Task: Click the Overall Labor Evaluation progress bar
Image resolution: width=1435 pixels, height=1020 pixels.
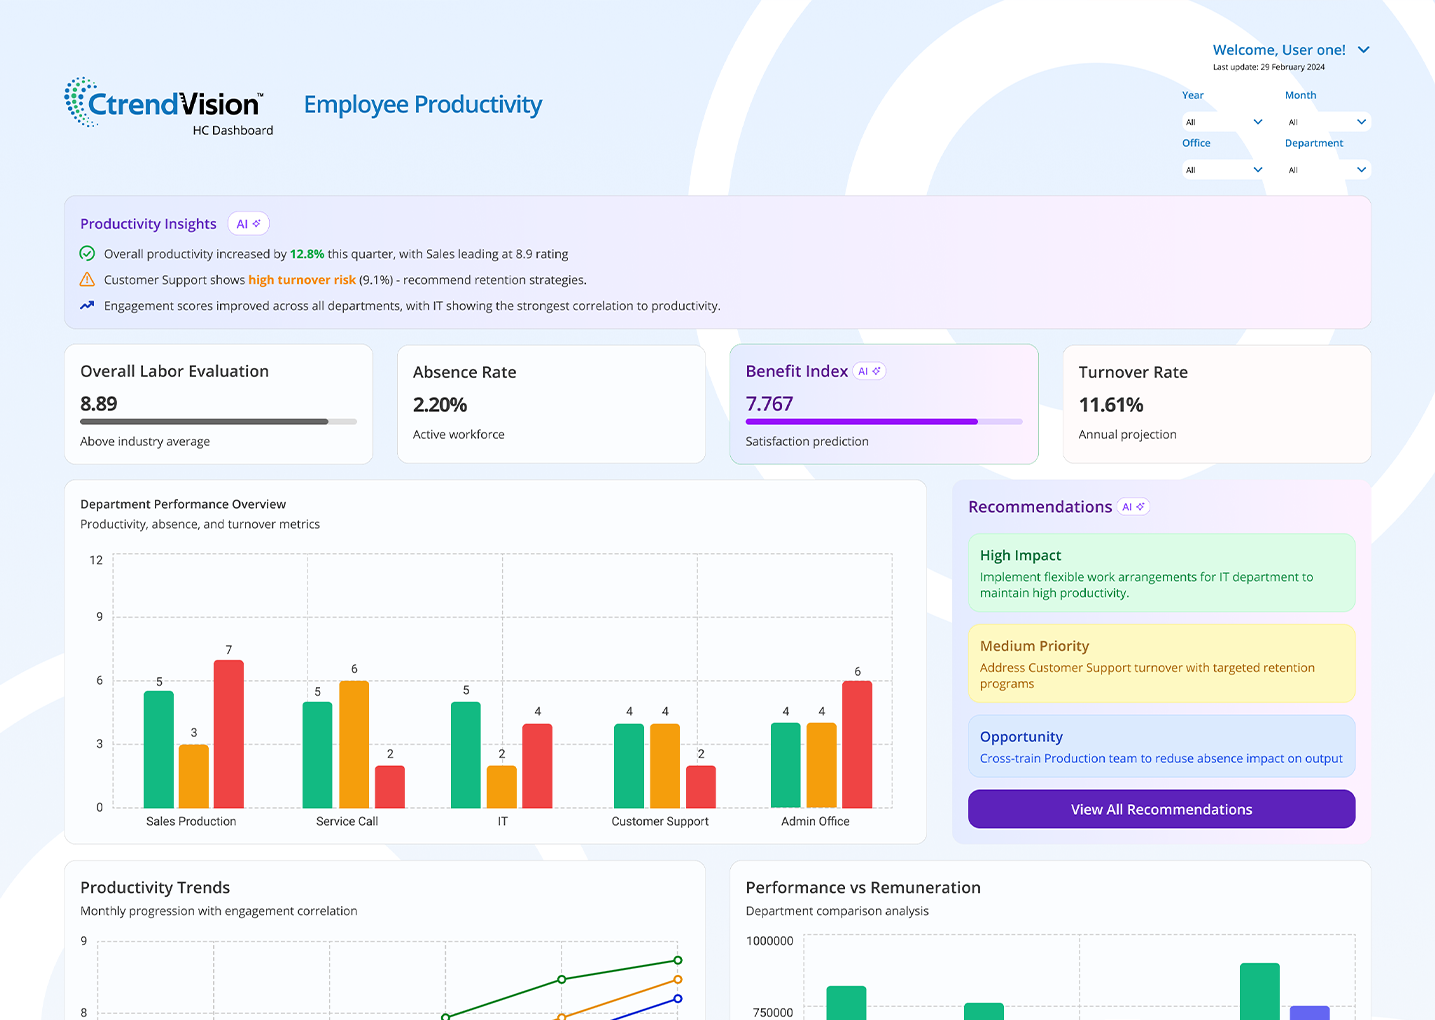Action: pos(218,422)
